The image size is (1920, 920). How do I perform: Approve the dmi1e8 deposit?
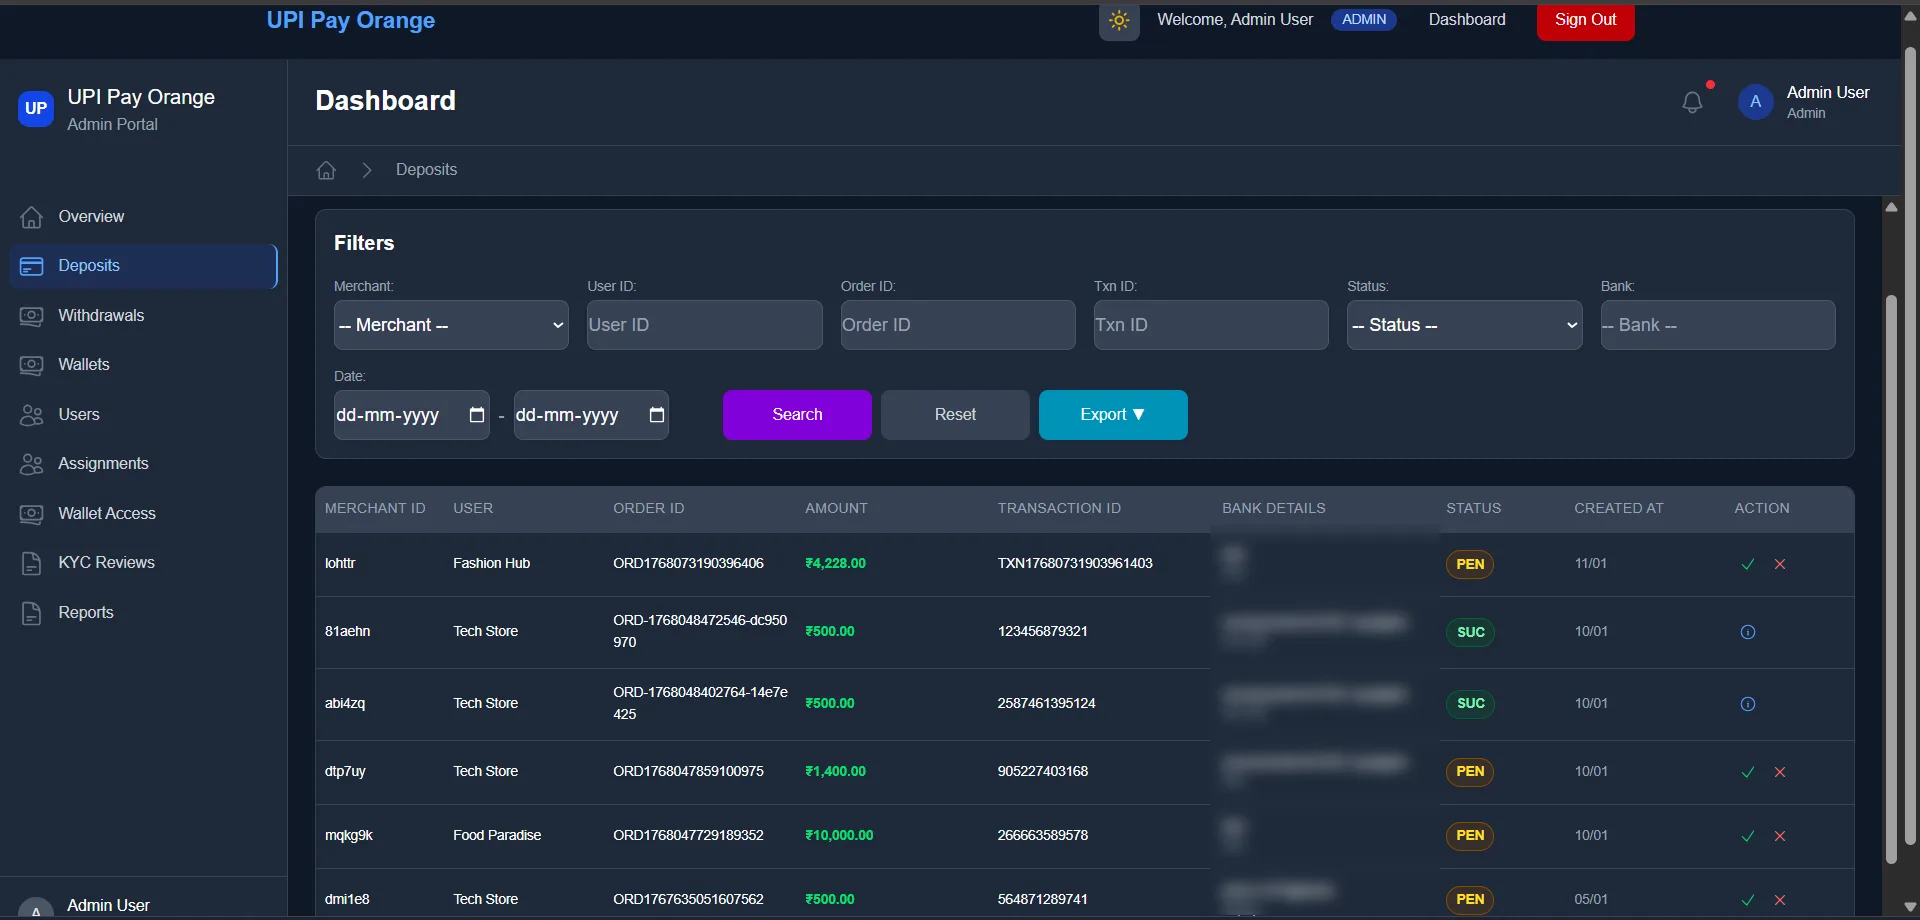(x=1748, y=900)
